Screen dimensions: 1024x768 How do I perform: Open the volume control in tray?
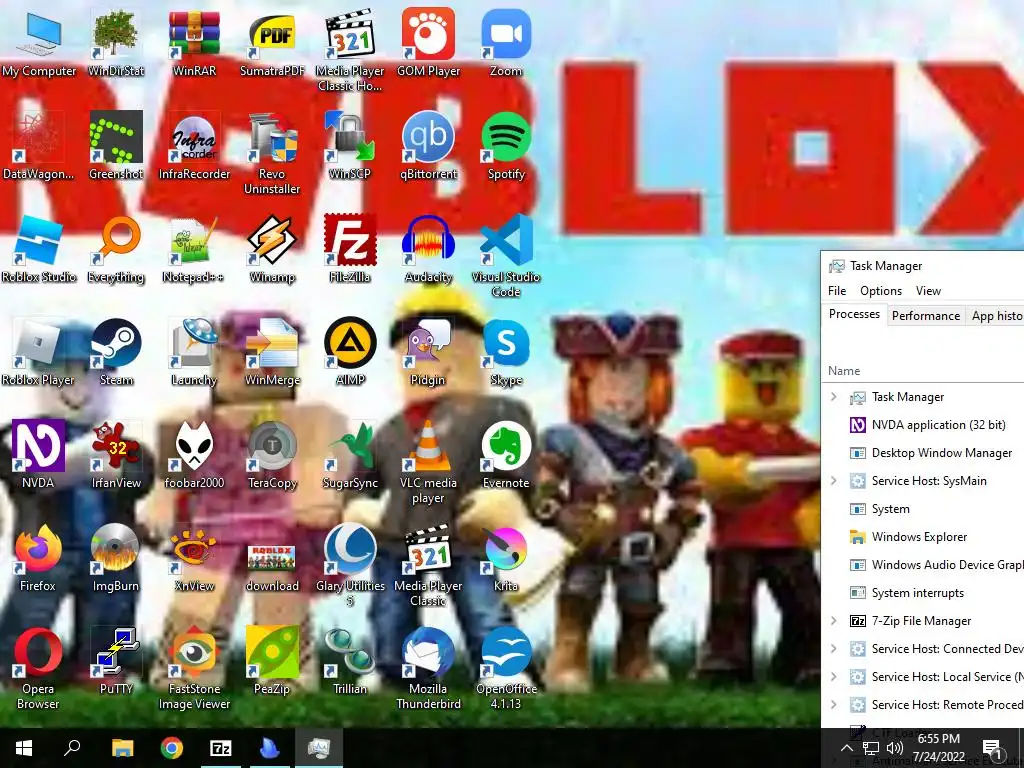895,748
